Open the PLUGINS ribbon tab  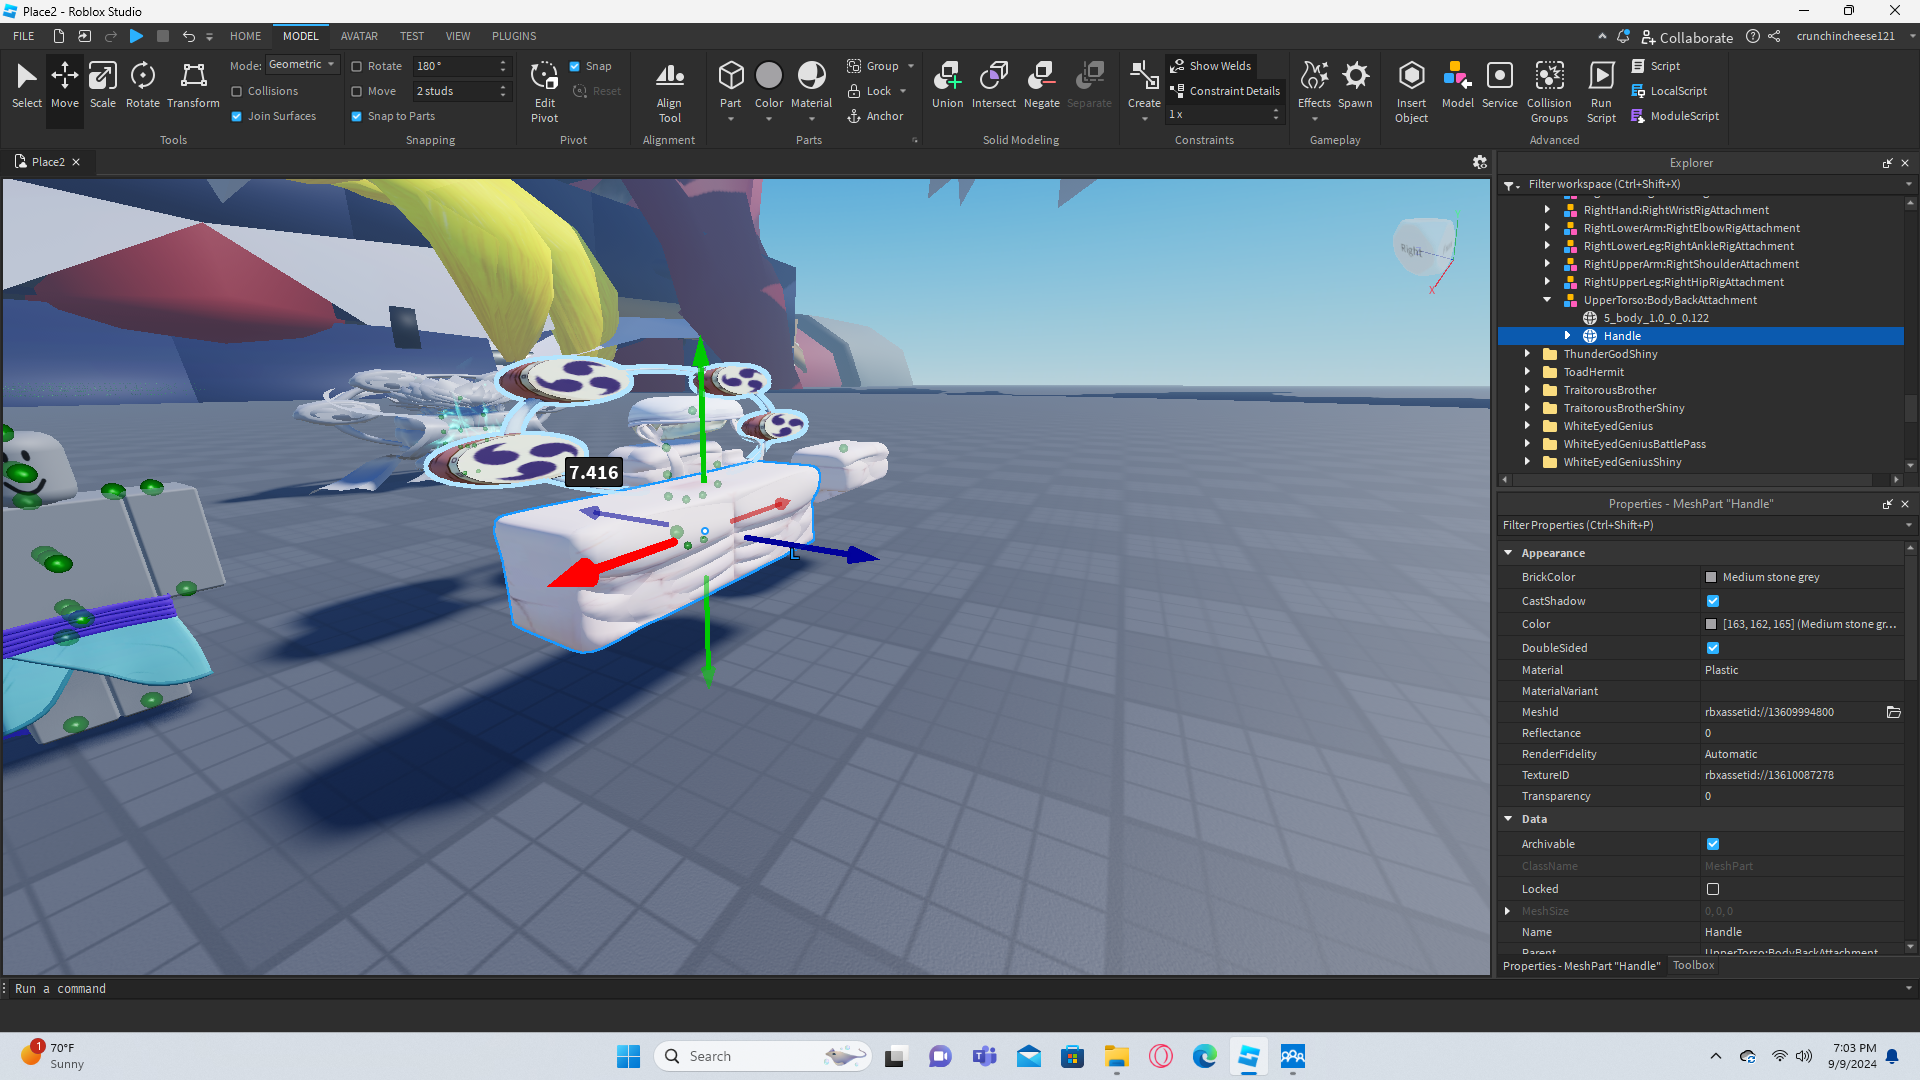514,36
